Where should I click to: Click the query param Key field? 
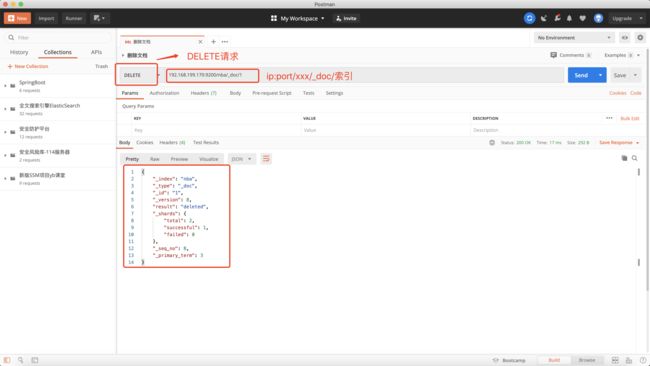click(216, 130)
